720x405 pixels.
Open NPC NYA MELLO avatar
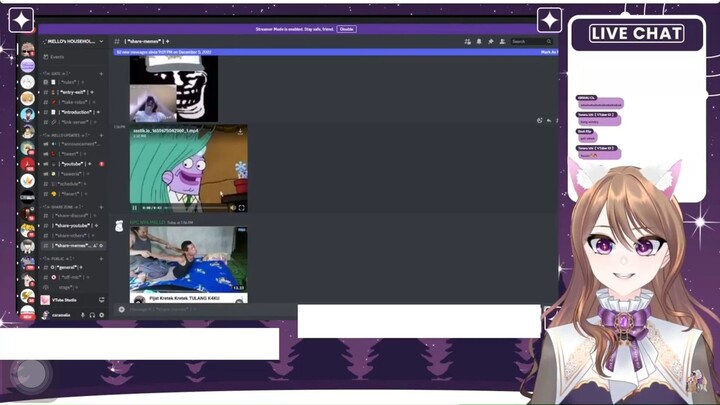point(119,226)
